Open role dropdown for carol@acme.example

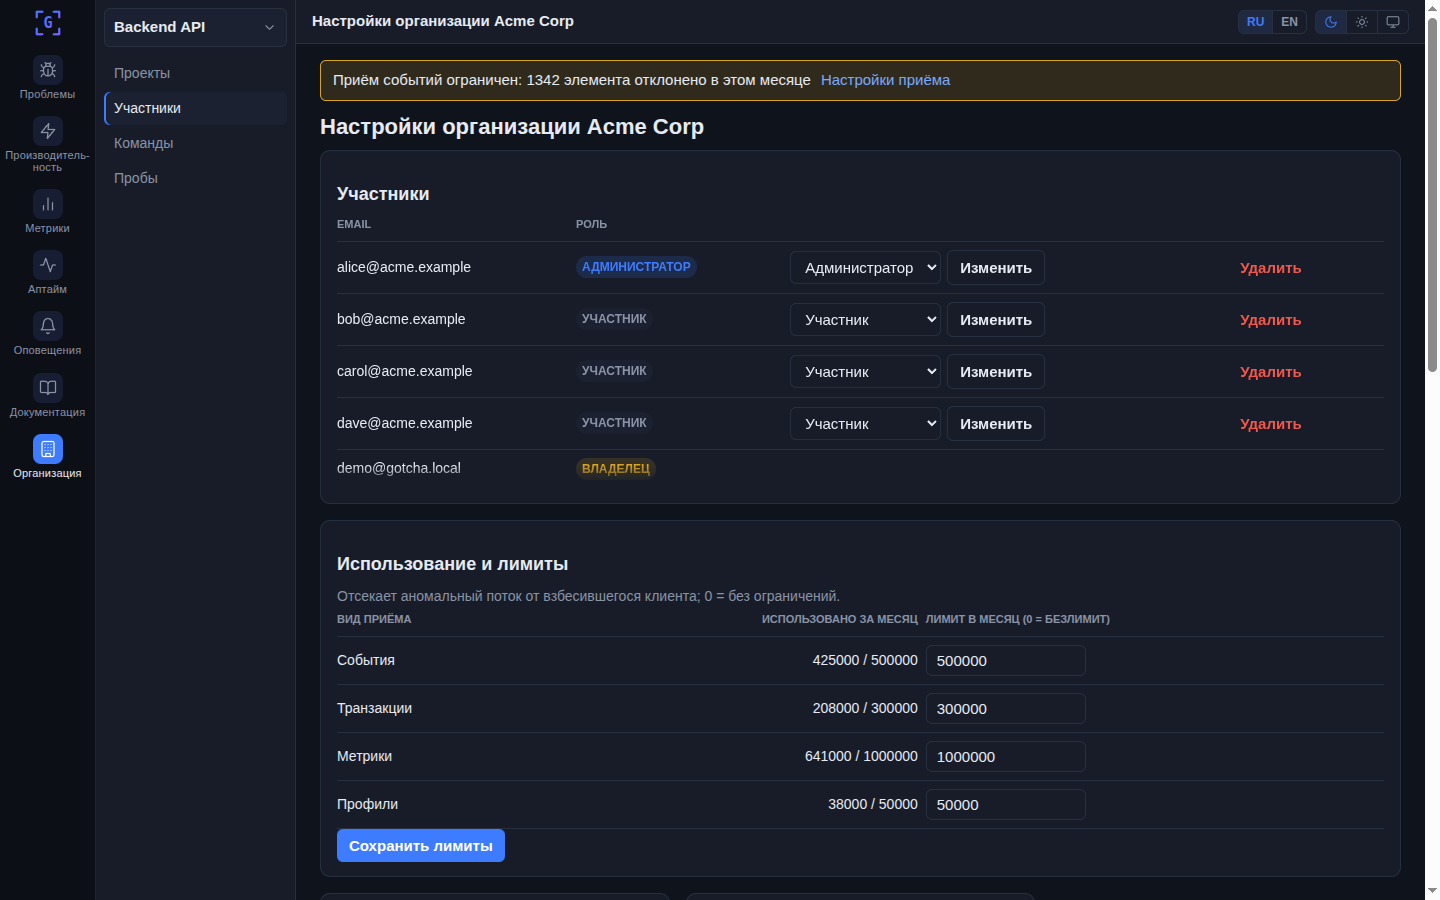click(865, 372)
